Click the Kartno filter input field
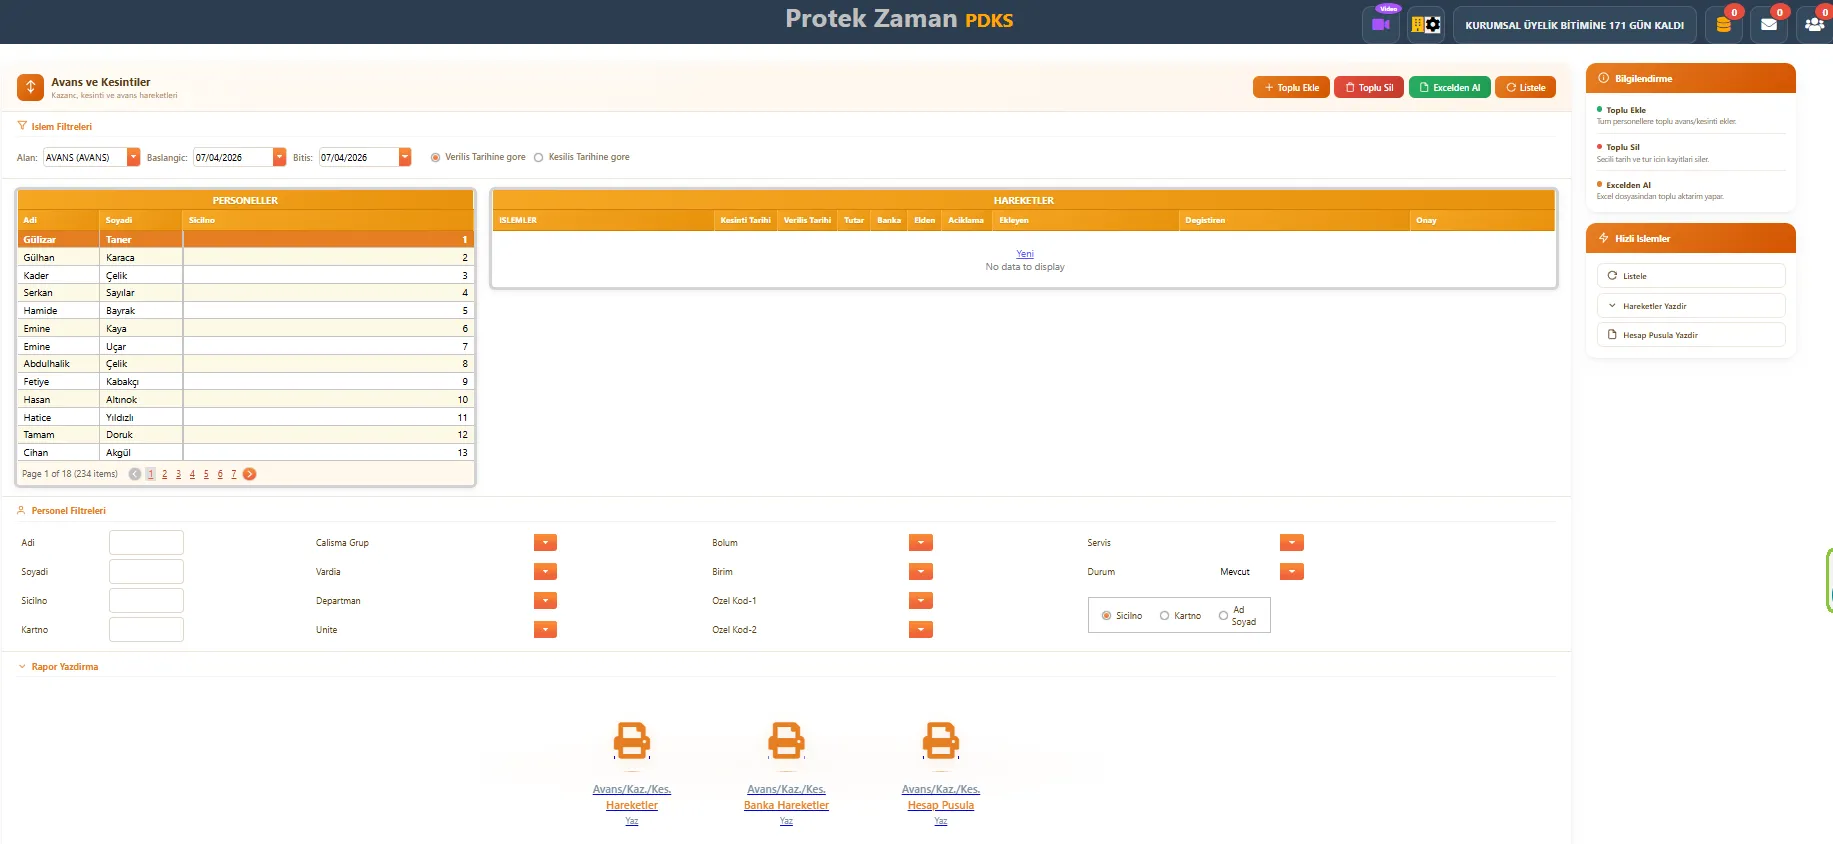1833x844 pixels. tap(146, 630)
